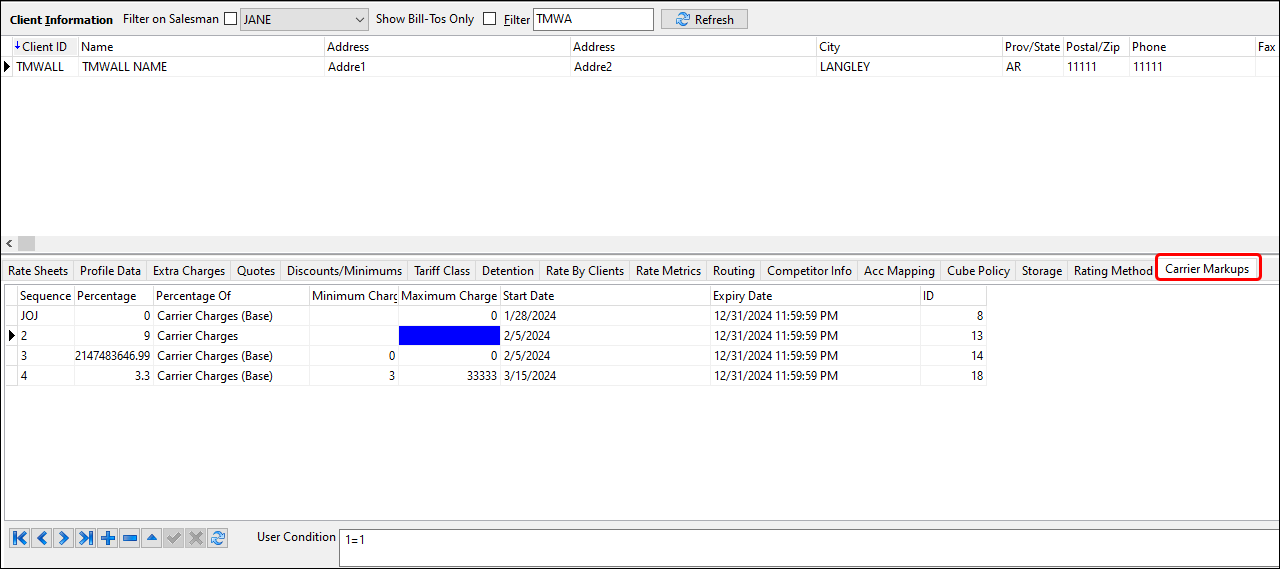1280x569 pixels.
Task: Click the Carrier Markups tab
Action: (1207, 269)
